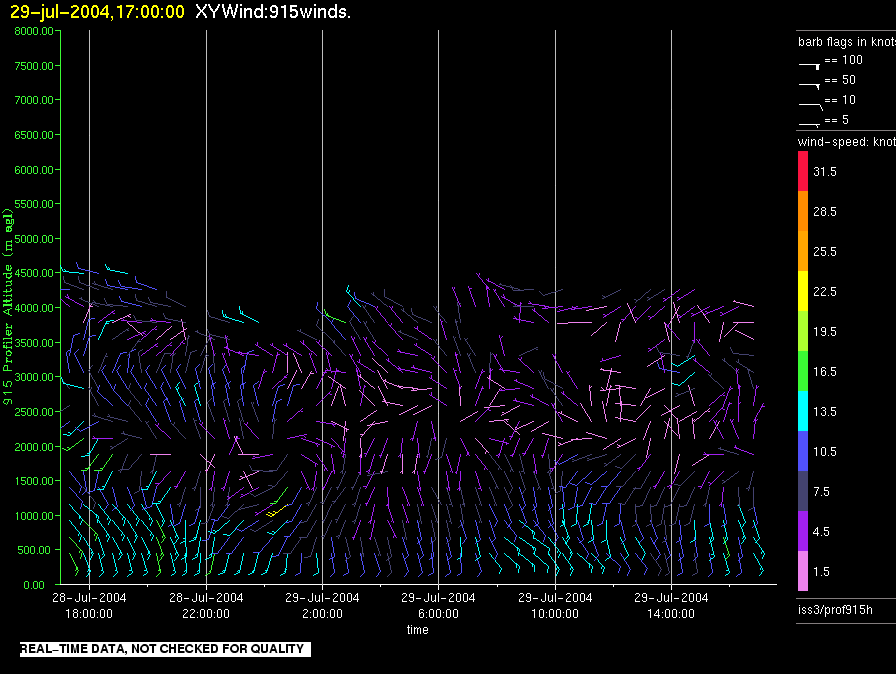Screen dimensions: 896x674
Task: Click the 100-knot barb flag symbol
Action: pyautogui.click(x=809, y=66)
